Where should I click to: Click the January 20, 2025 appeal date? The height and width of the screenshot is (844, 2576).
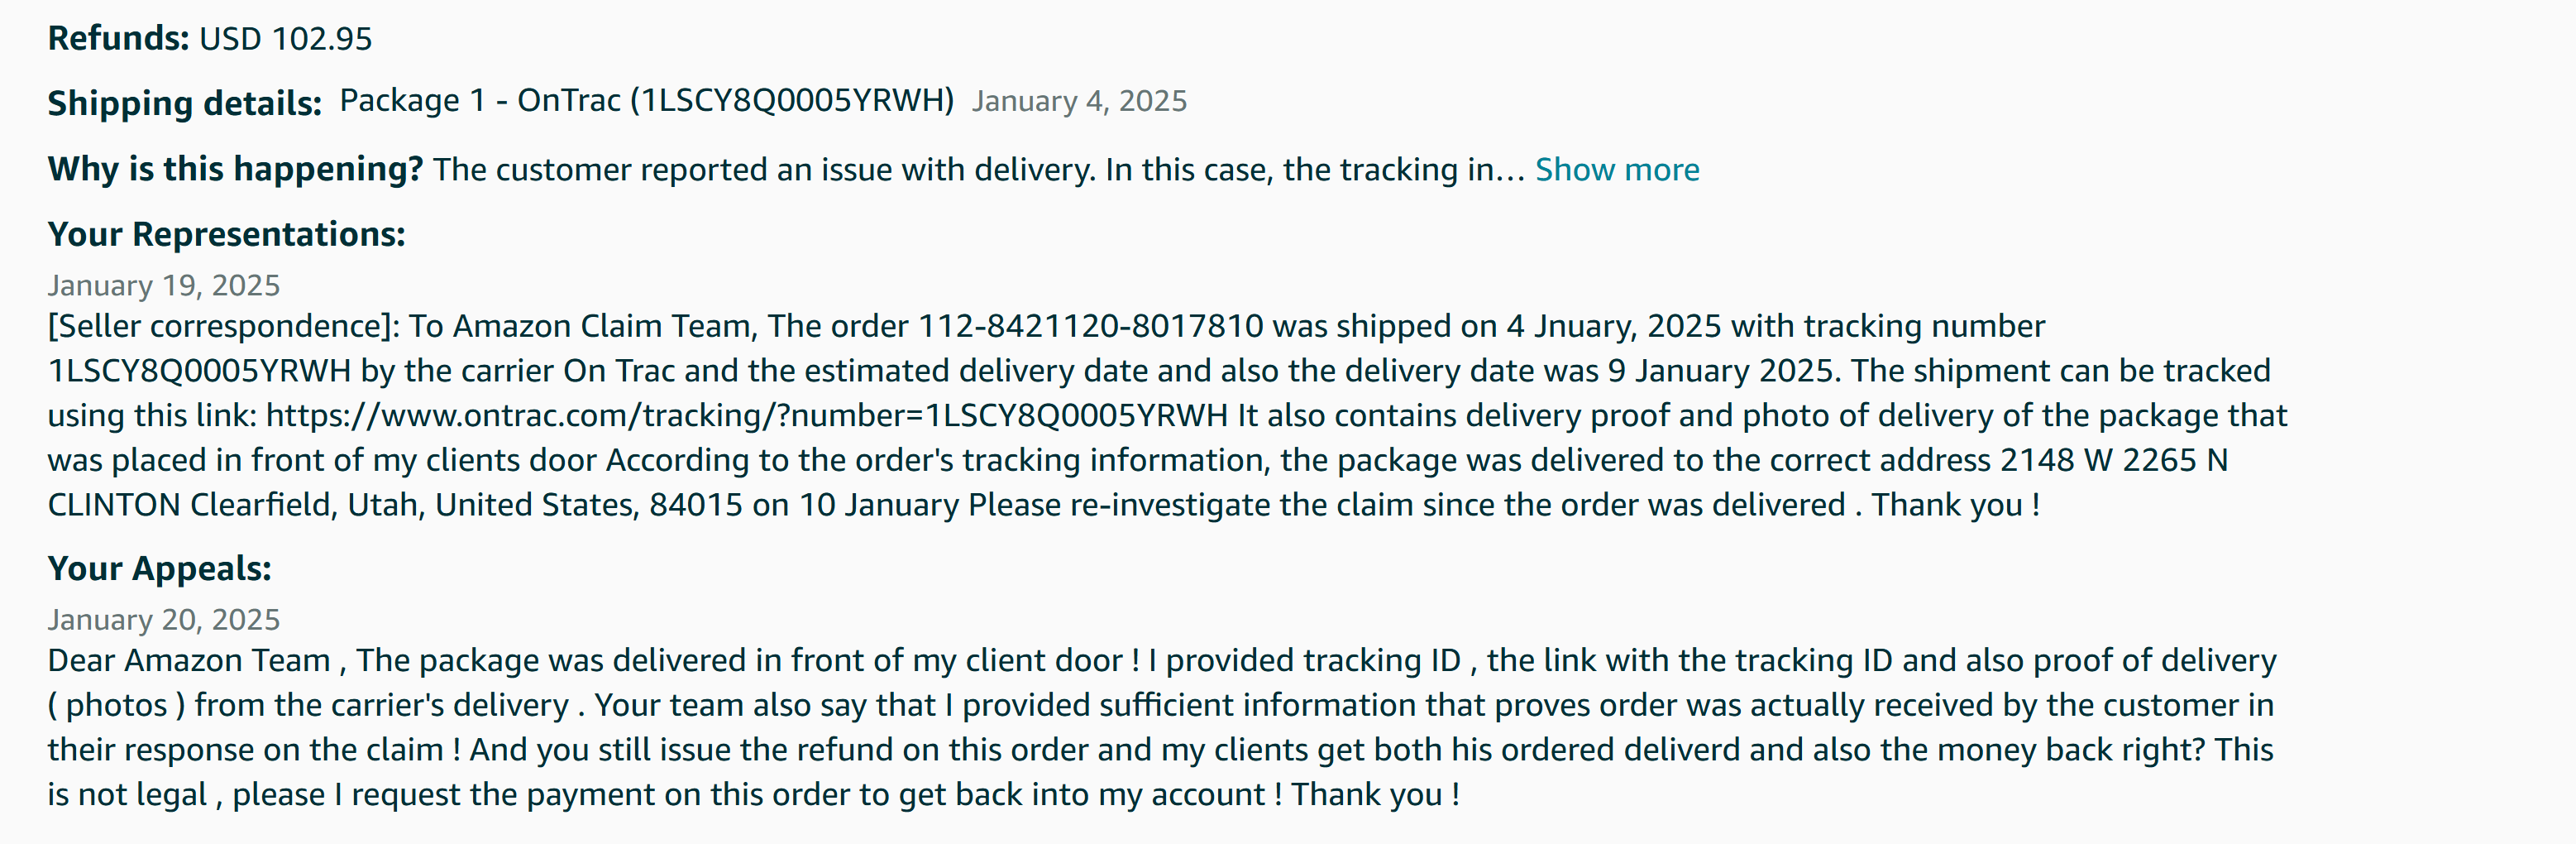click(x=164, y=619)
